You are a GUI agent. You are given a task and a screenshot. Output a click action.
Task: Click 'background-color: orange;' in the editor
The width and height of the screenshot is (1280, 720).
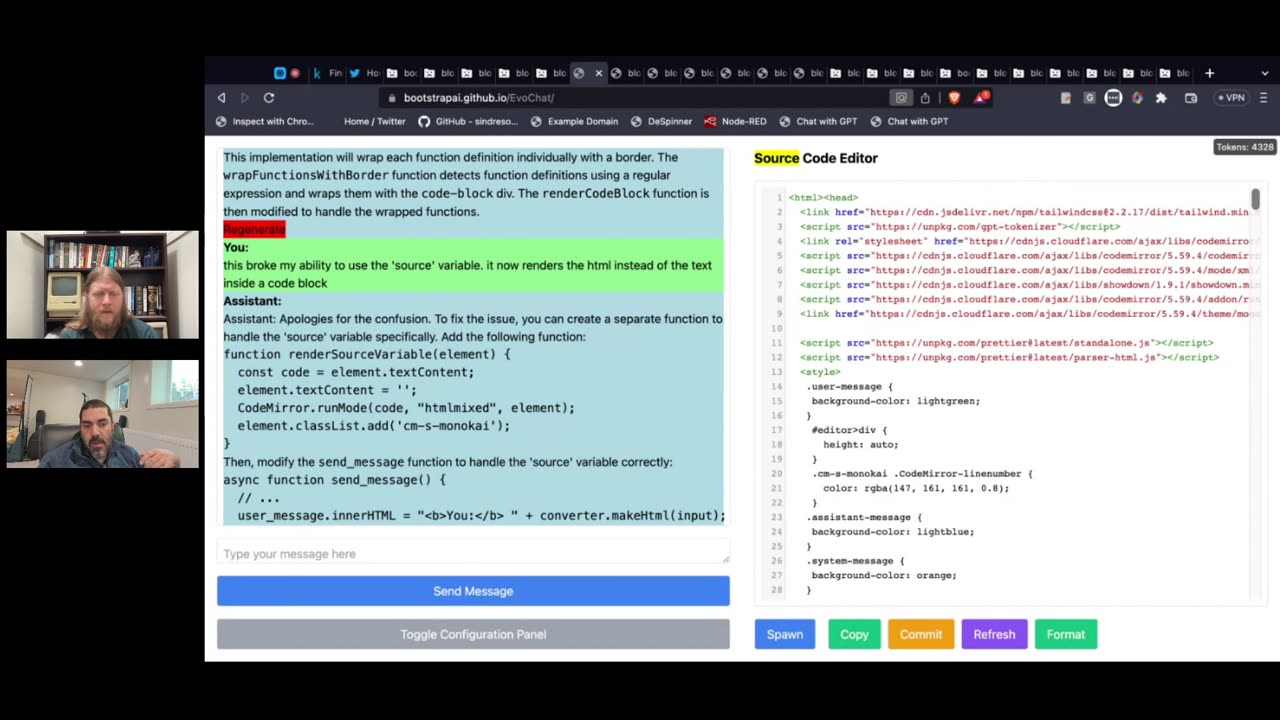pos(884,575)
